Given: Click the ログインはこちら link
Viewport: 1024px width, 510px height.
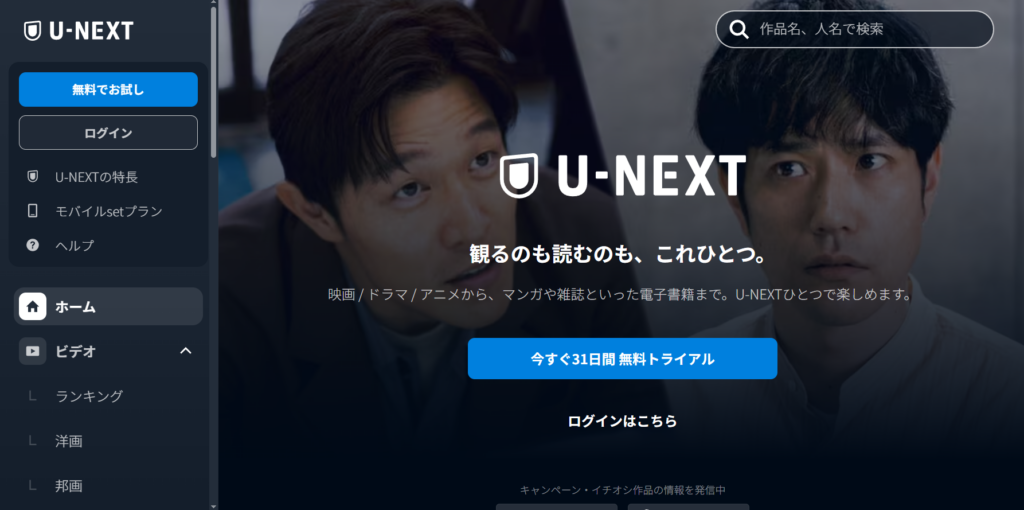Looking at the screenshot, I should 622,421.
